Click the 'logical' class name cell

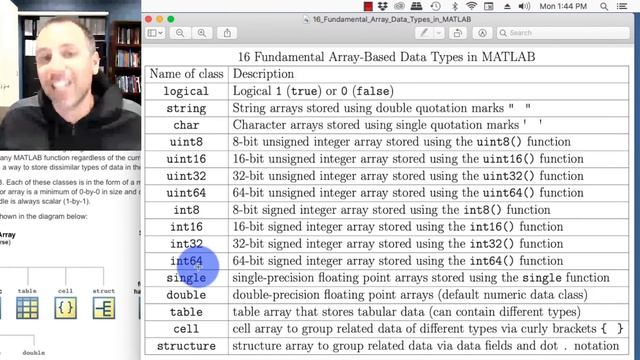pos(186,91)
